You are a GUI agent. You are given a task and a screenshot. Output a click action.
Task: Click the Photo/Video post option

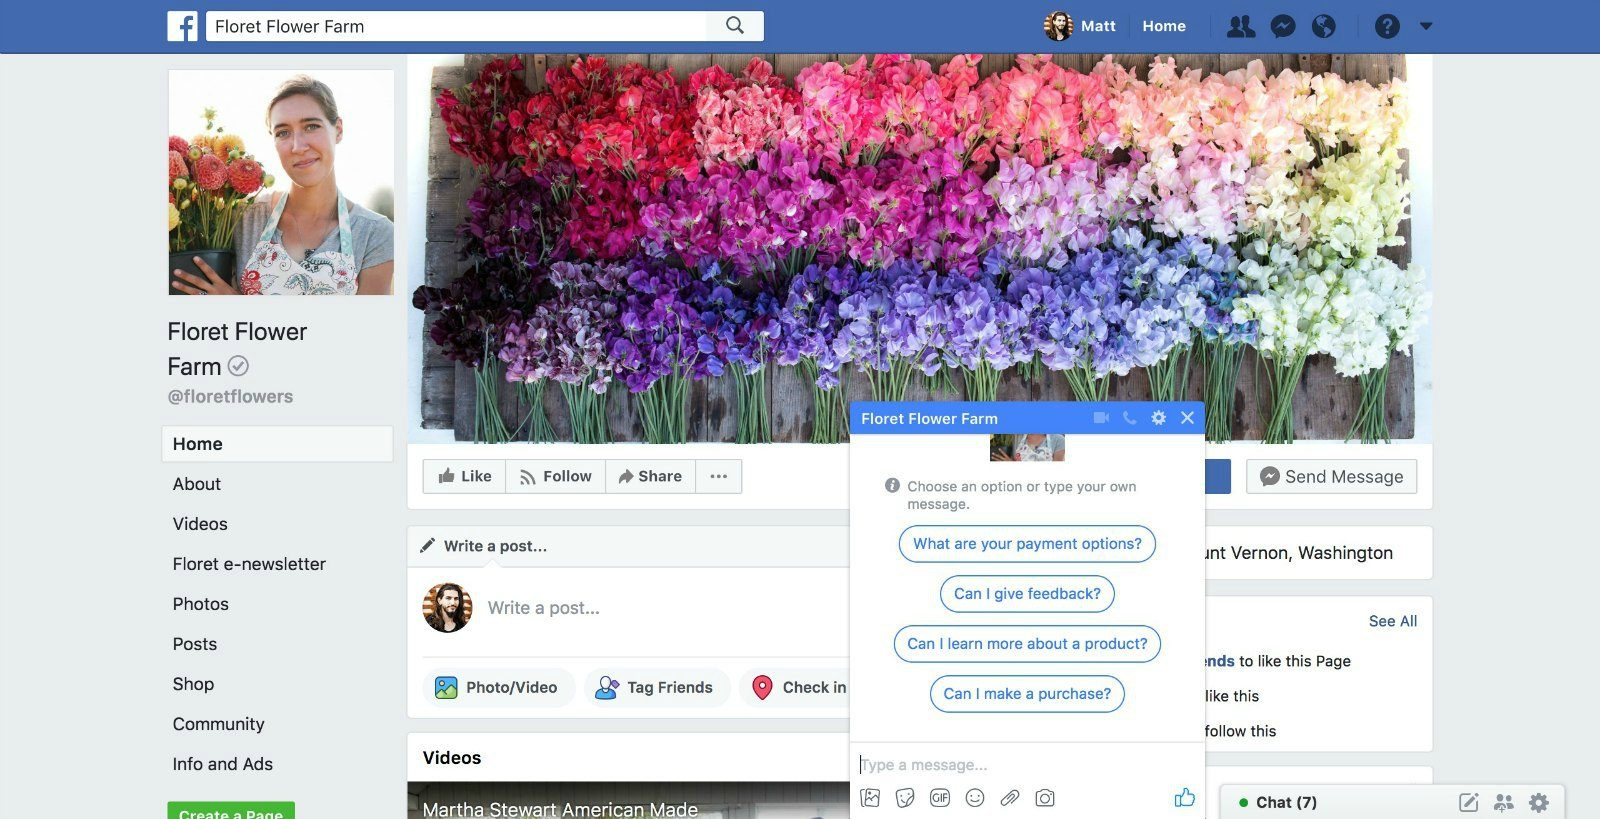point(499,688)
